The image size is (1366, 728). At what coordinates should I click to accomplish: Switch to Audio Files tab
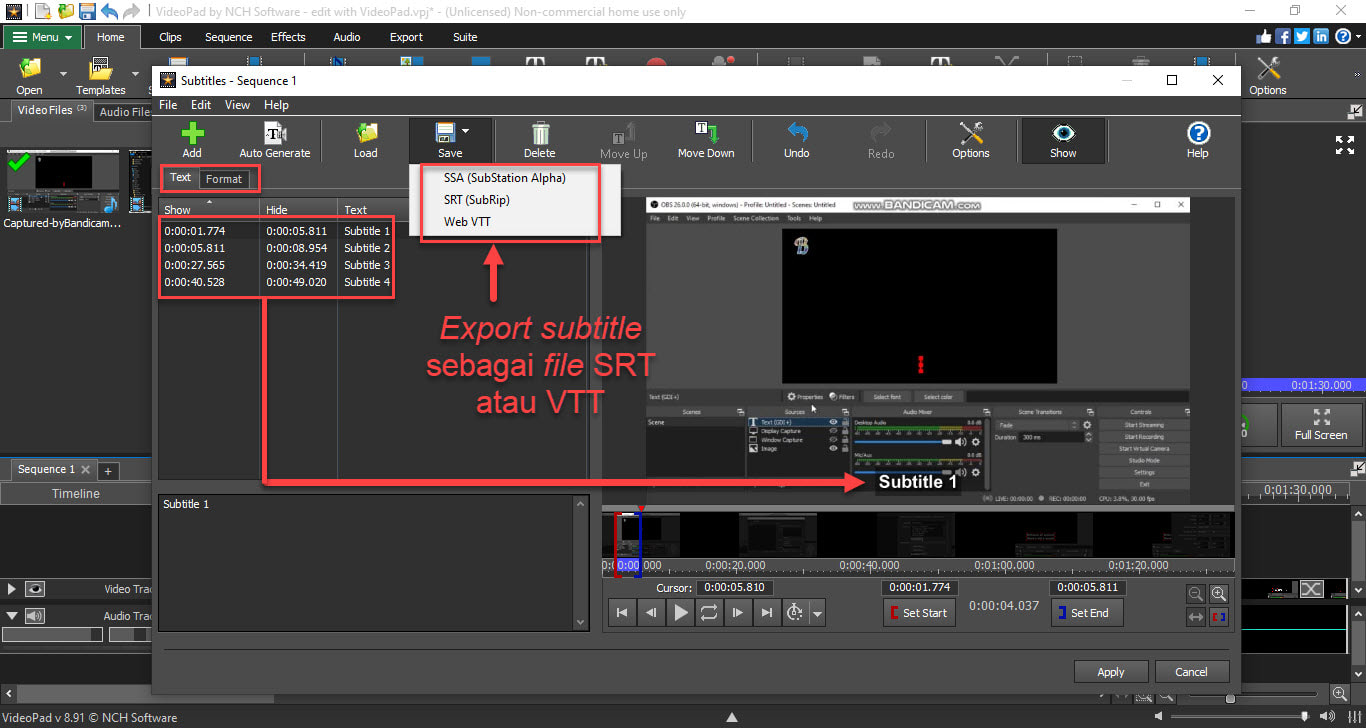[x=123, y=112]
